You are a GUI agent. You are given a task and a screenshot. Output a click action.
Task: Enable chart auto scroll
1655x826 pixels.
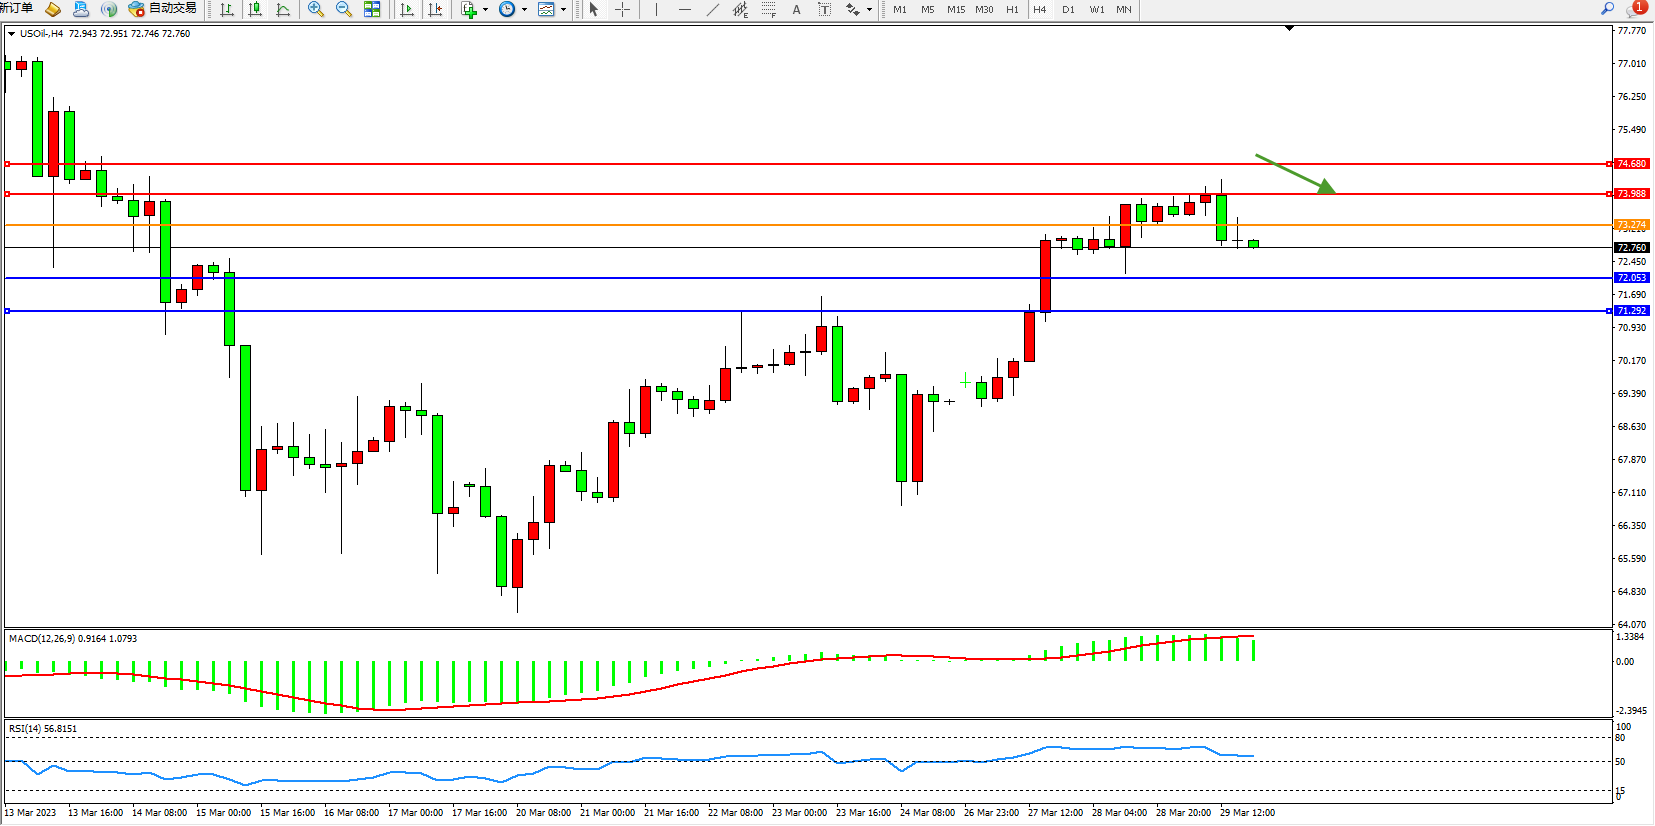[407, 9]
